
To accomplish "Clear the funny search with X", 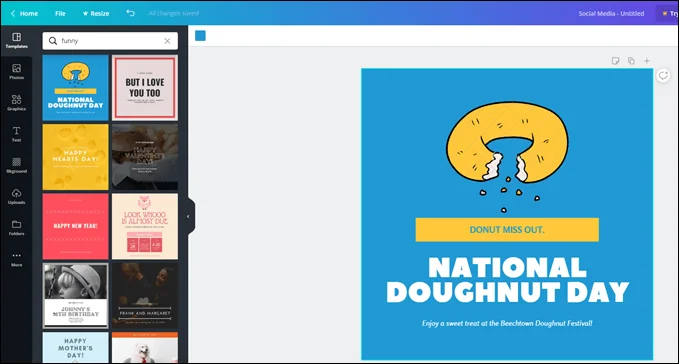I will tap(167, 41).
